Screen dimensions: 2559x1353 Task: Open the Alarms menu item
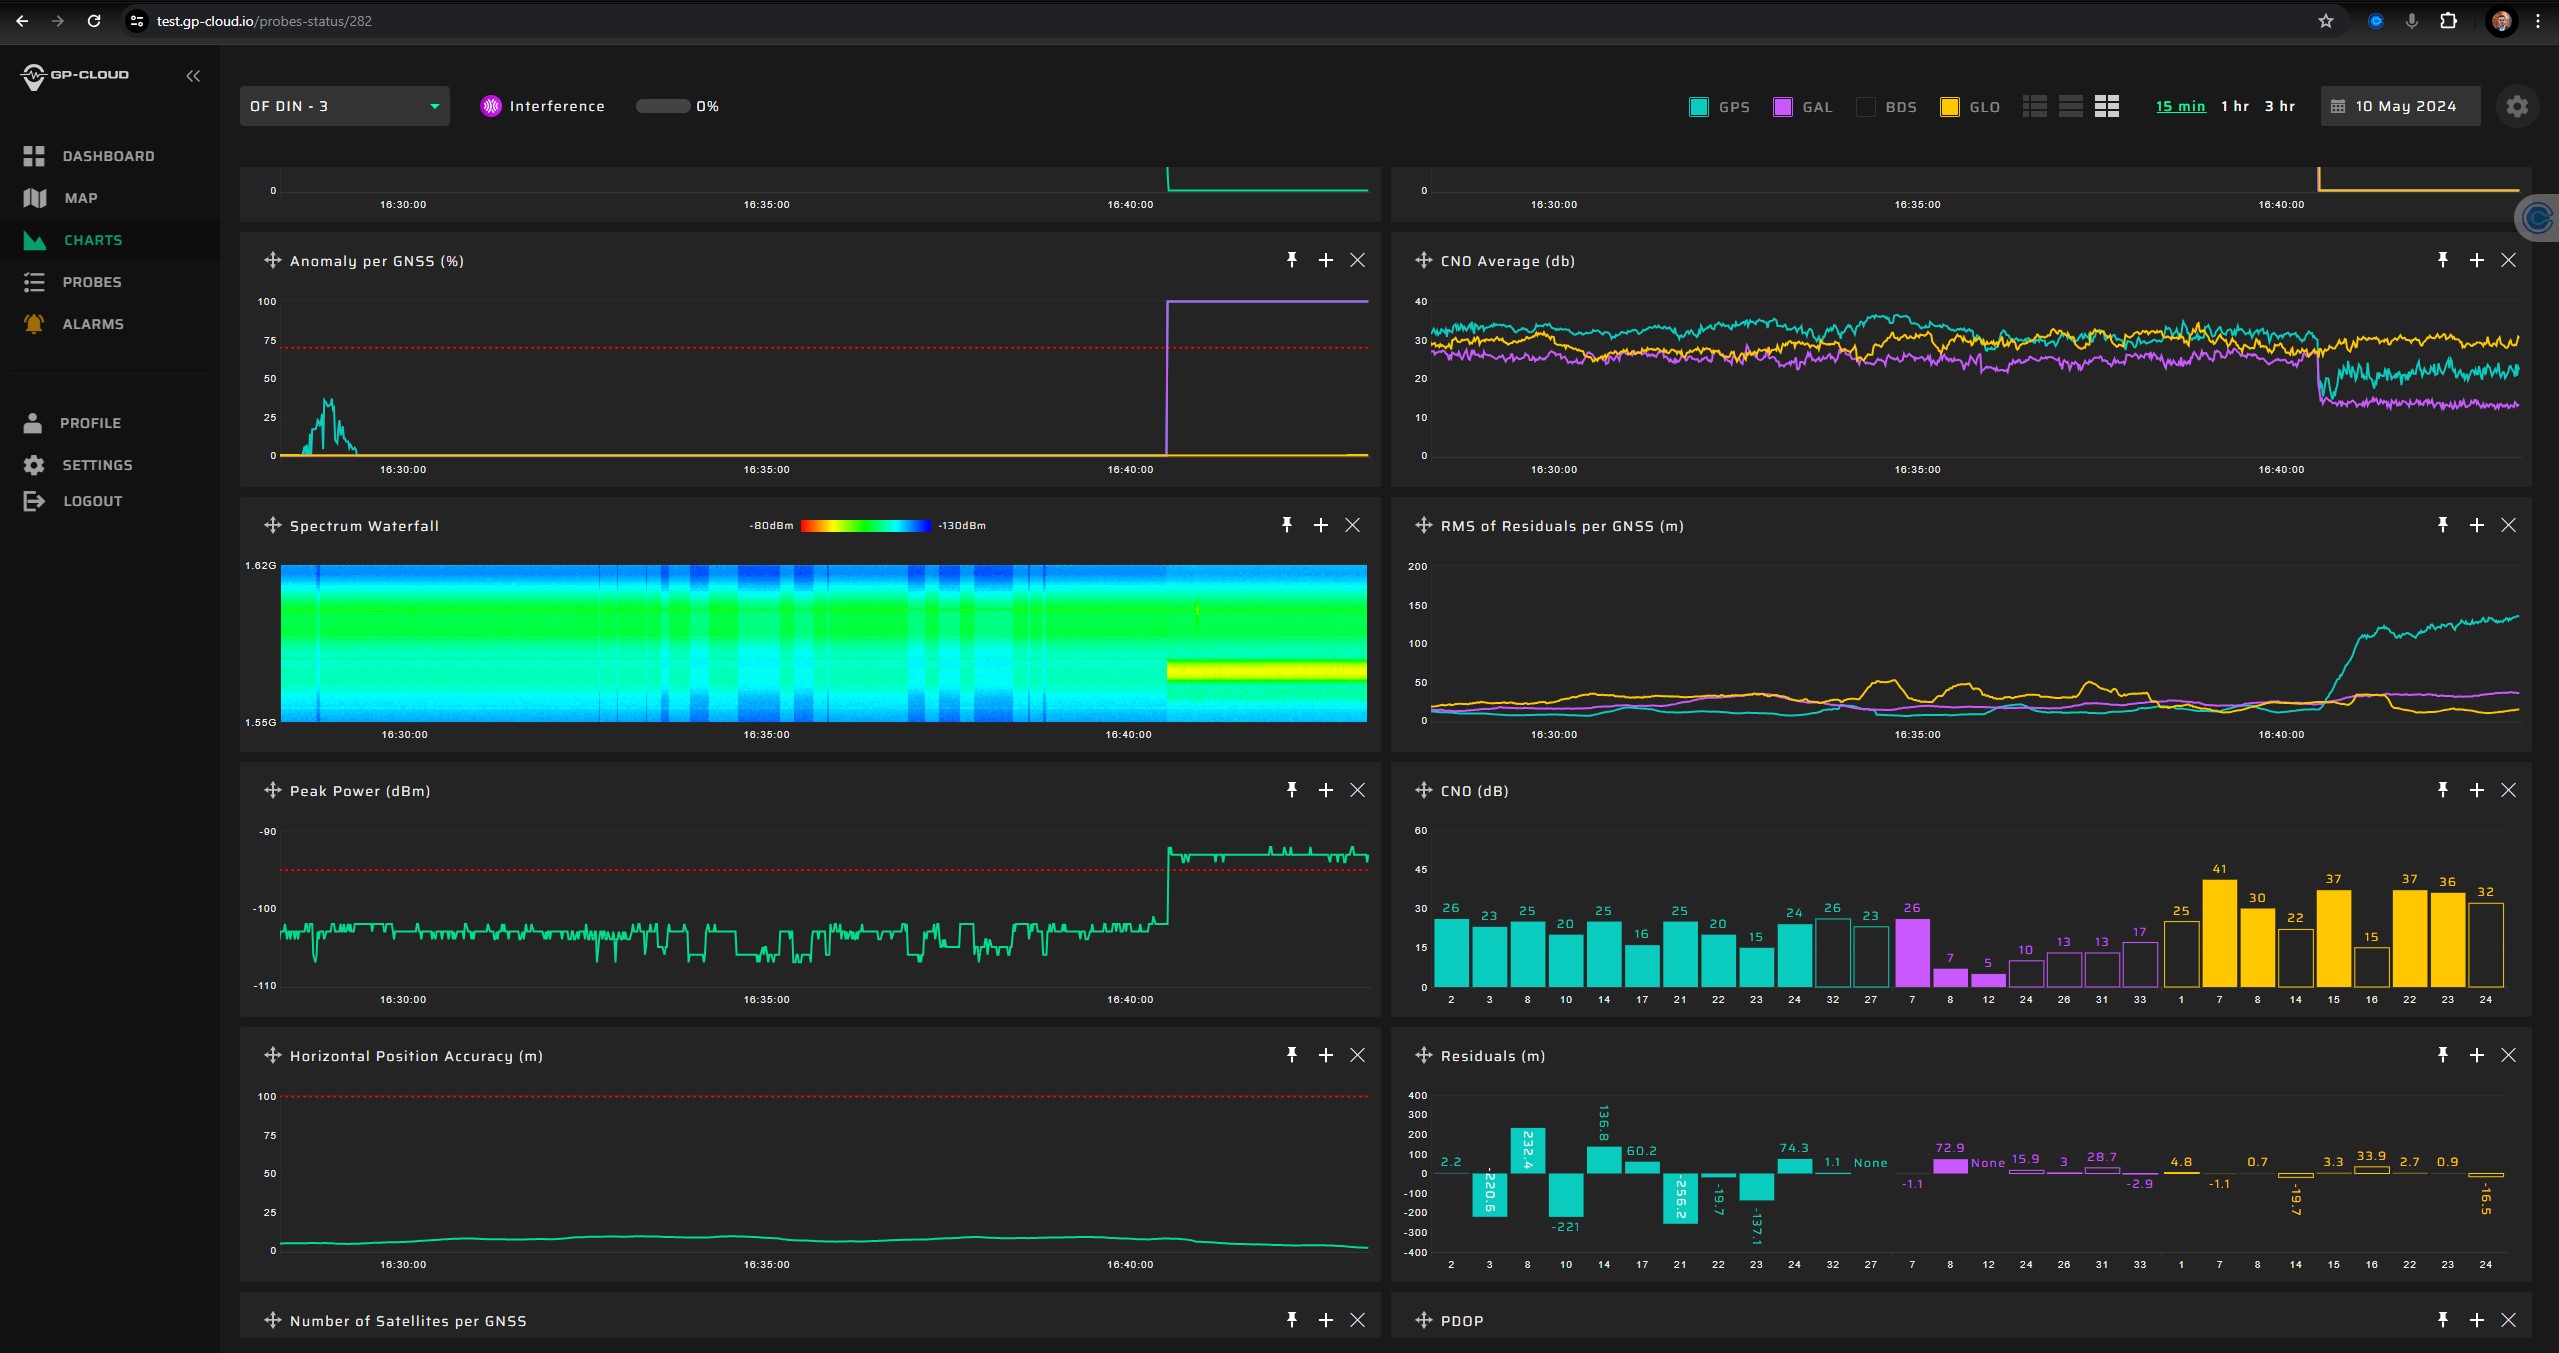coord(92,324)
